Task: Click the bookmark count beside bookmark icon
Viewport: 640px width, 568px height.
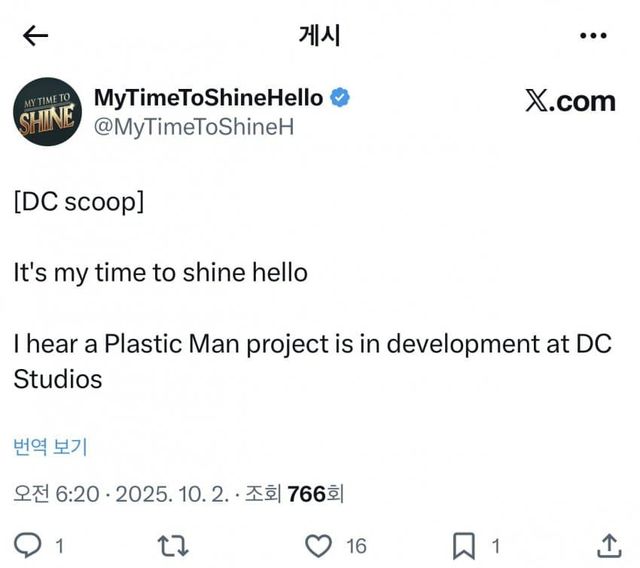Action: point(495,546)
